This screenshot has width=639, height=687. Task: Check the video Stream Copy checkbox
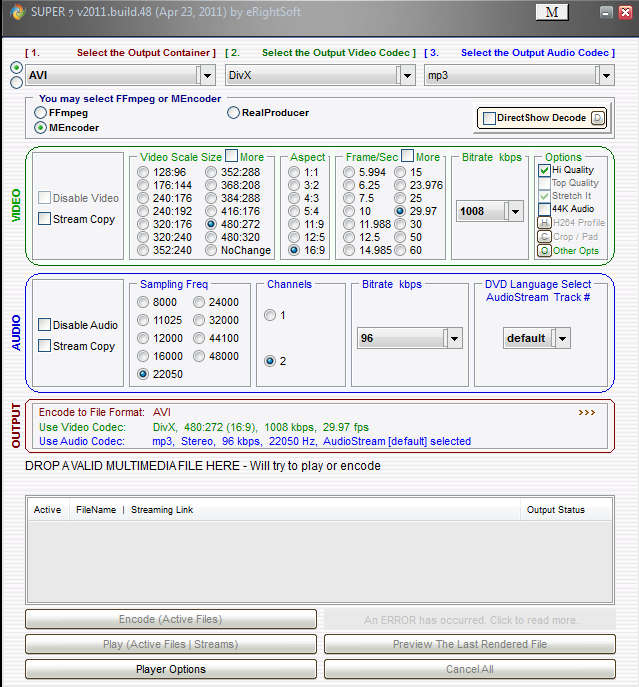44,219
